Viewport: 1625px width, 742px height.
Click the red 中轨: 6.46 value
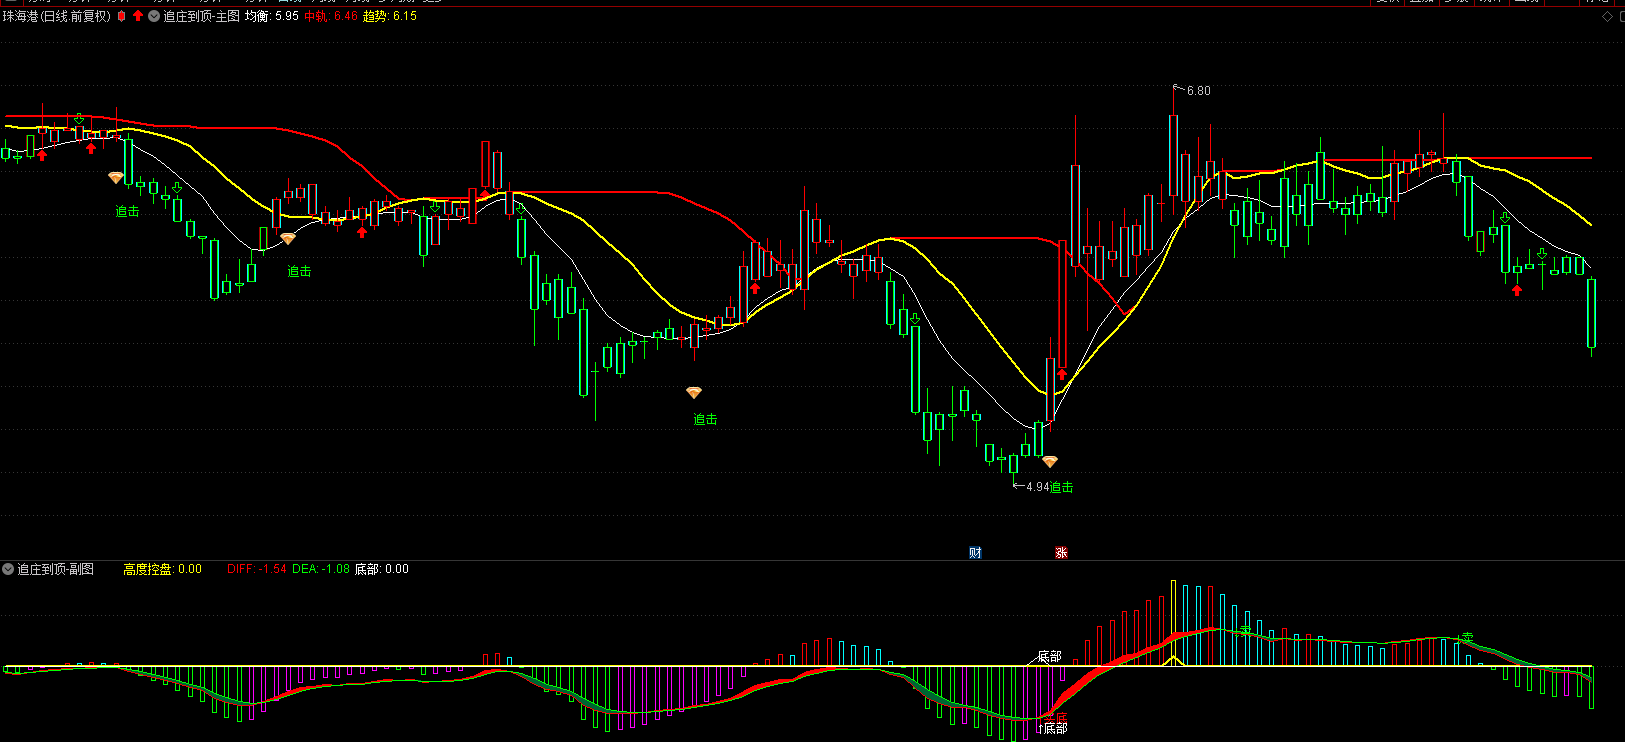331,16
